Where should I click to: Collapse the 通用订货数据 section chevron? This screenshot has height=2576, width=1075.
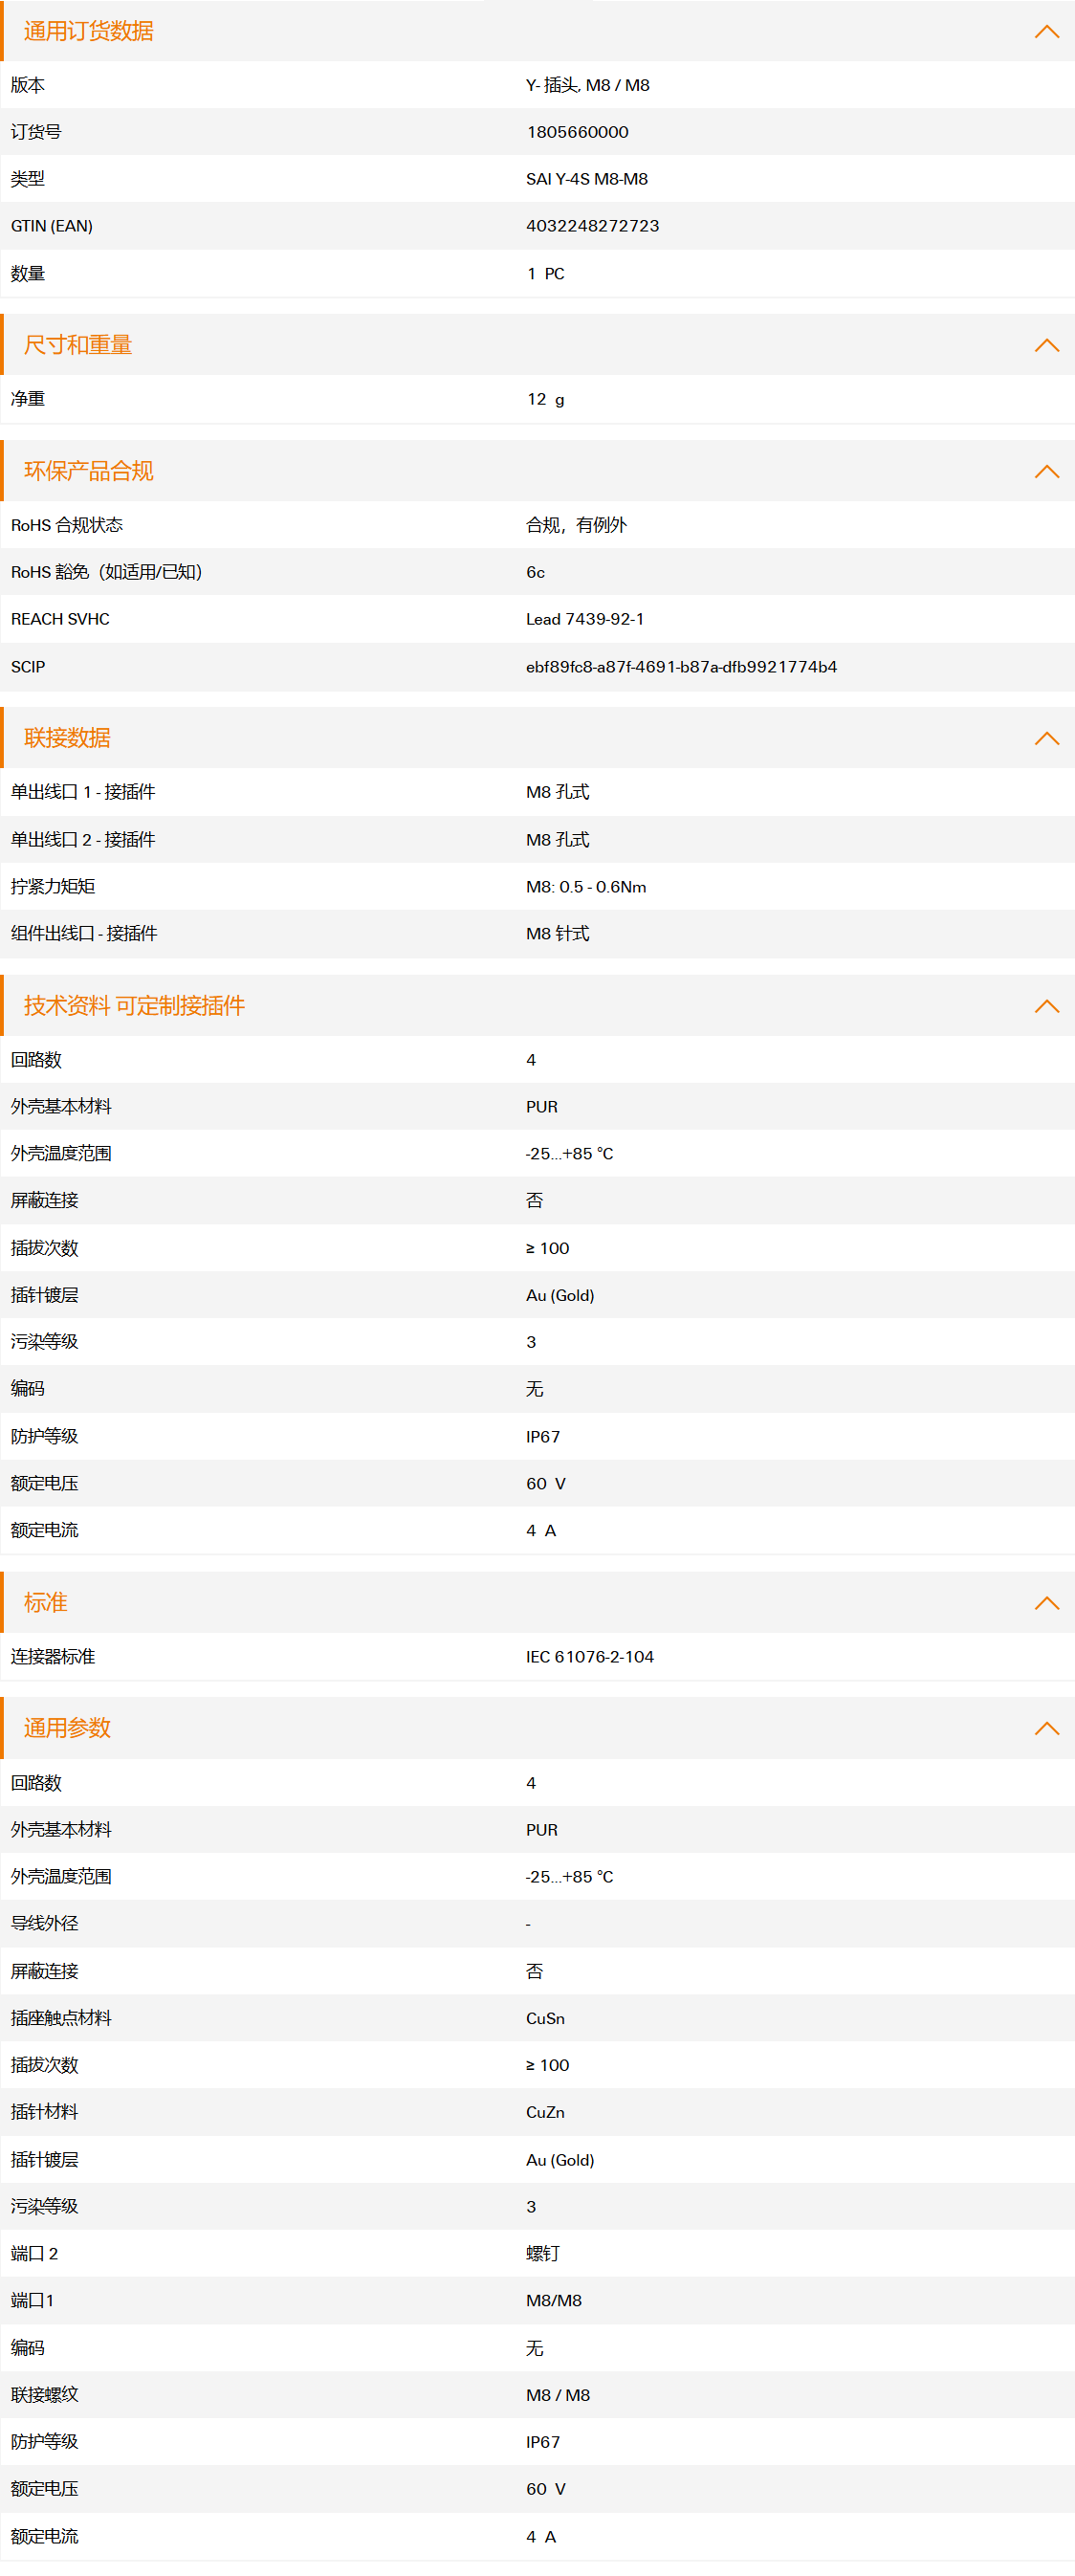click(1046, 32)
